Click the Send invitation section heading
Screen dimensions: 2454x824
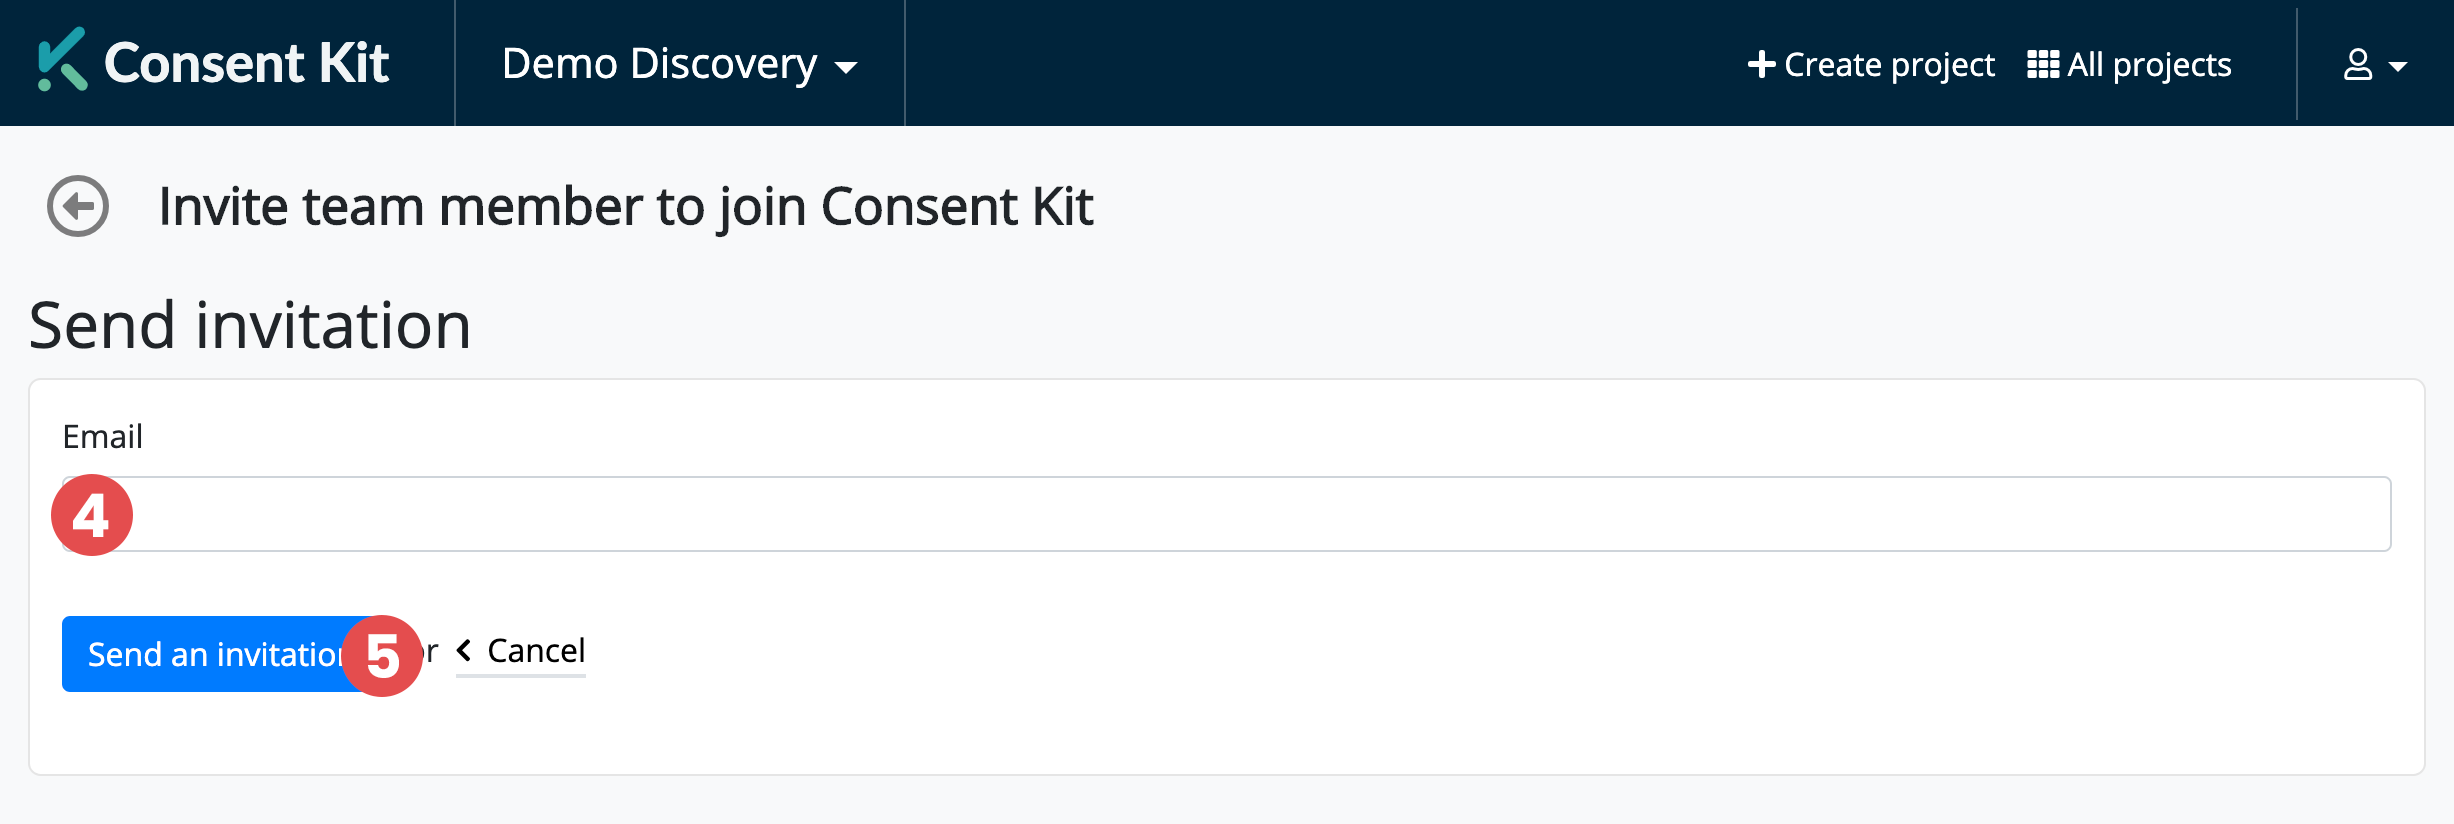[x=250, y=326]
